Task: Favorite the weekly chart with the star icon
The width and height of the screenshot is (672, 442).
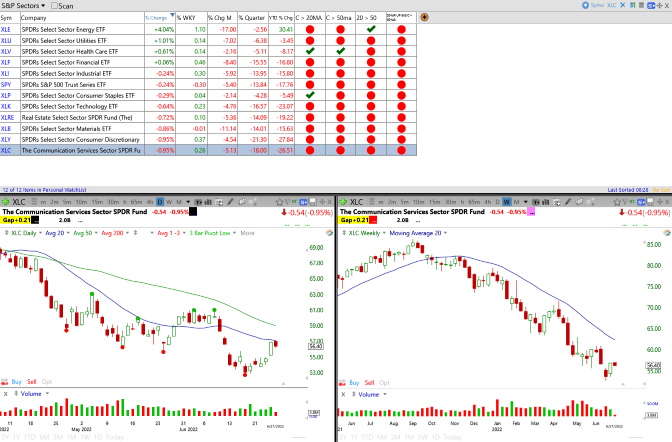Action: [617, 202]
